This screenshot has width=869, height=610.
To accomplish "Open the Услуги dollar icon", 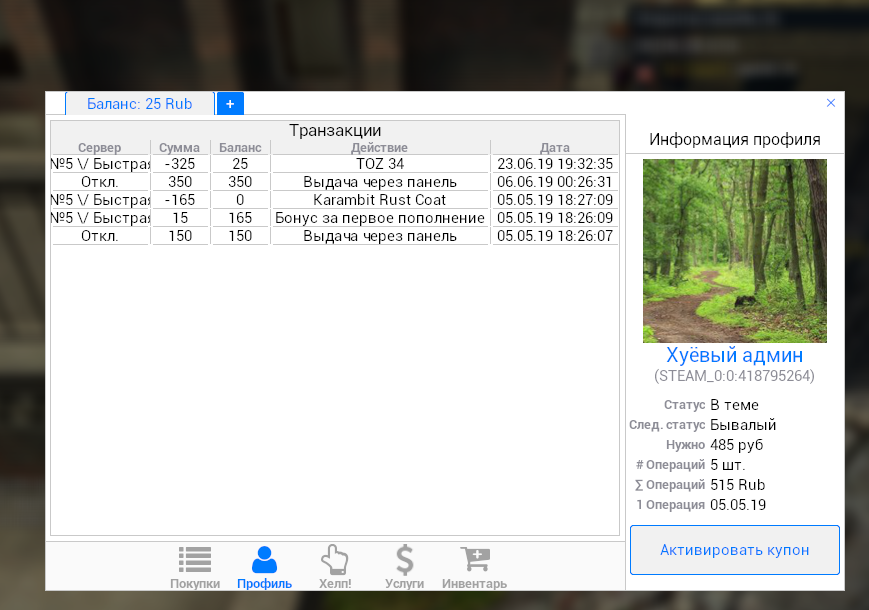I will (x=404, y=561).
